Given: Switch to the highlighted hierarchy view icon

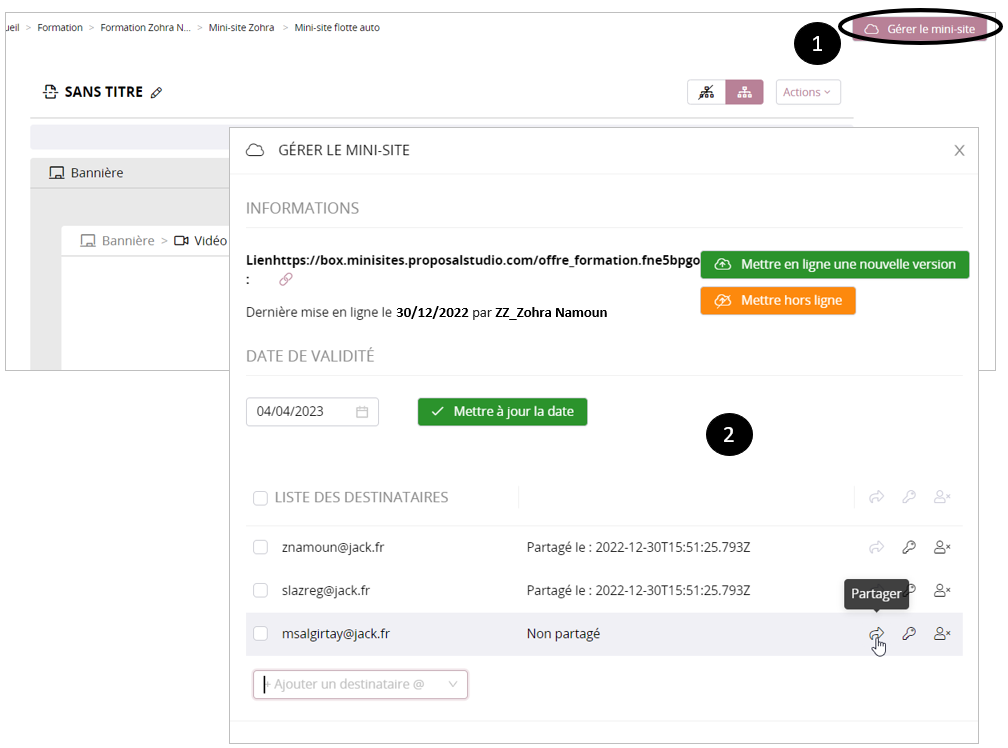Looking at the screenshot, I should pos(744,92).
